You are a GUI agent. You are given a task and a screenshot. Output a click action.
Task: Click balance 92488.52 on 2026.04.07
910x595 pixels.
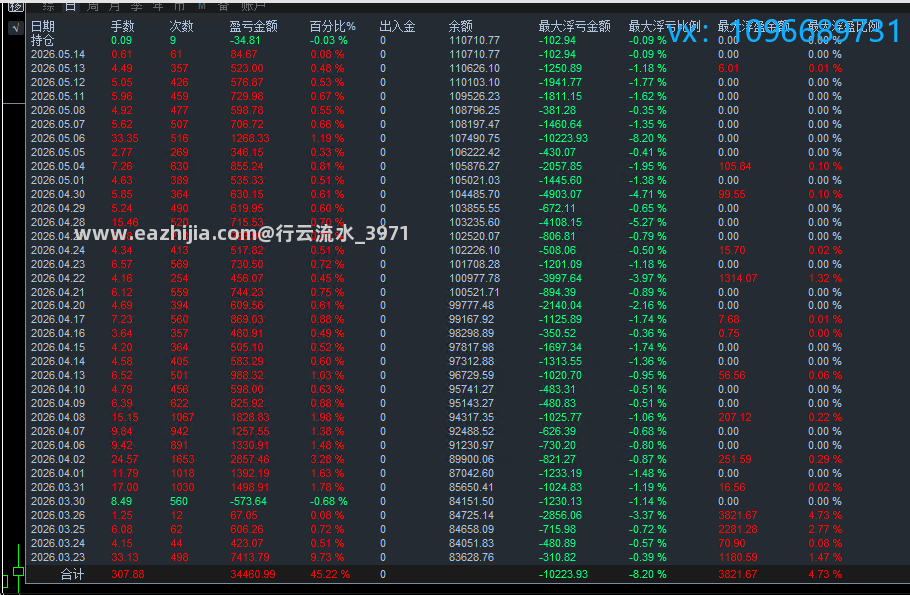pos(471,431)
